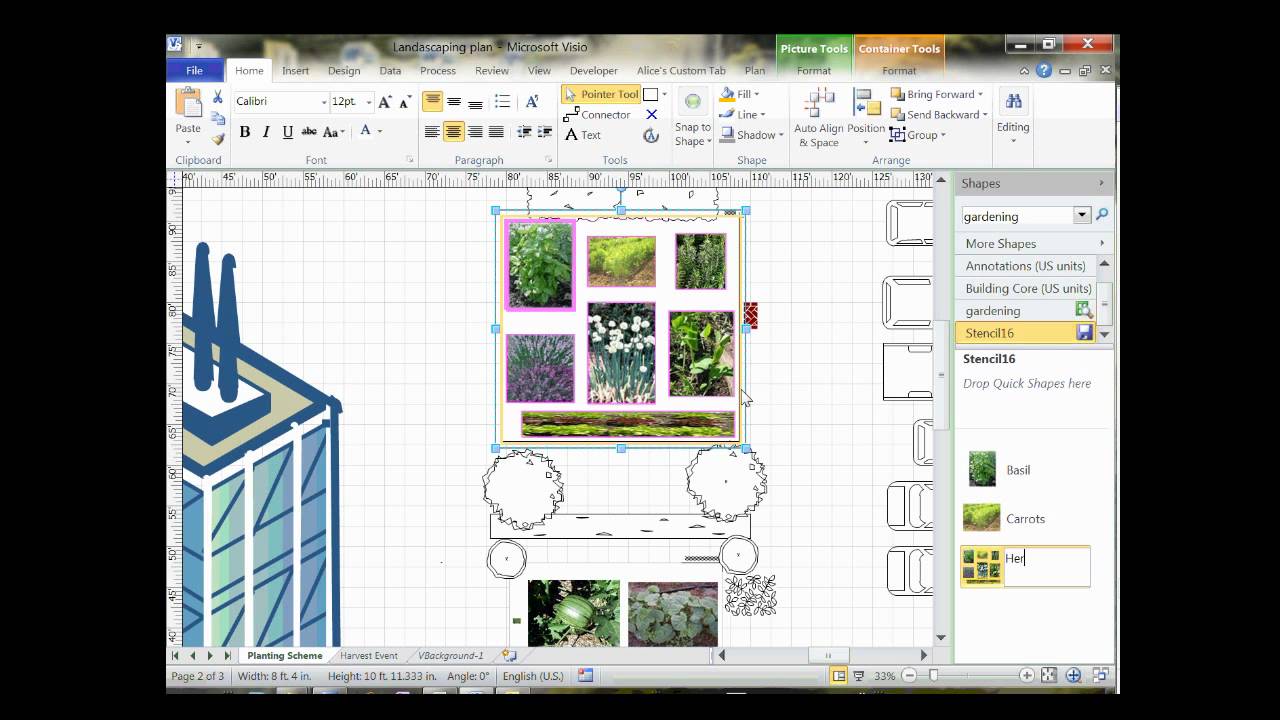Viewport: 1280px width, 720px height.
Task: Click save icon on Stencil16 title
Action: tap(1084, 333)
